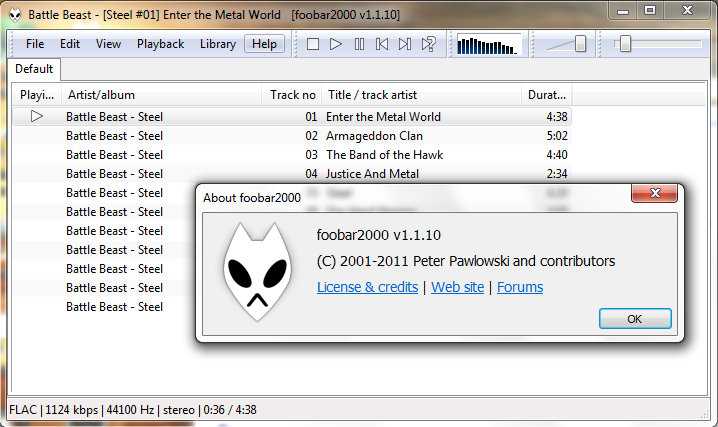Open the Web site link
Viewport: 718px width, 427px height.
tap(457, 287)
